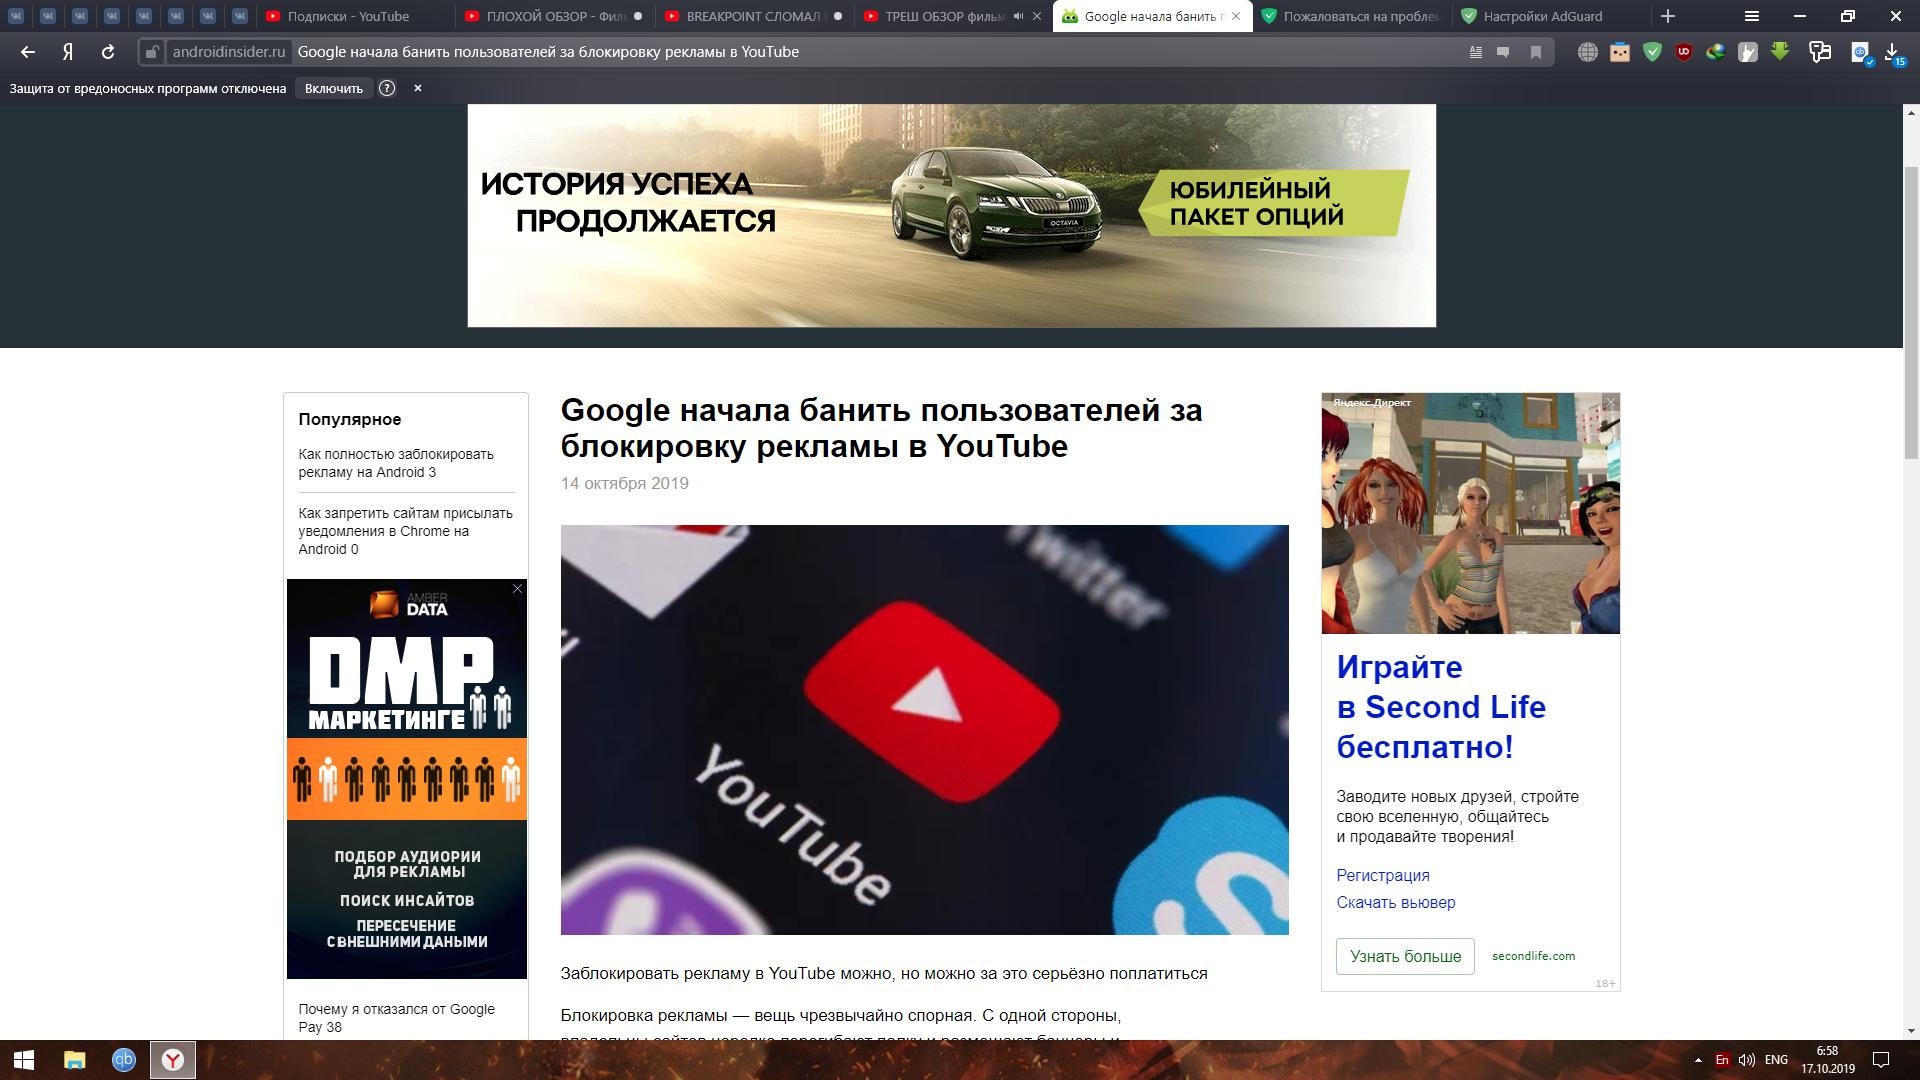Dismiss the malware protection notification bar

coord(418,88)
